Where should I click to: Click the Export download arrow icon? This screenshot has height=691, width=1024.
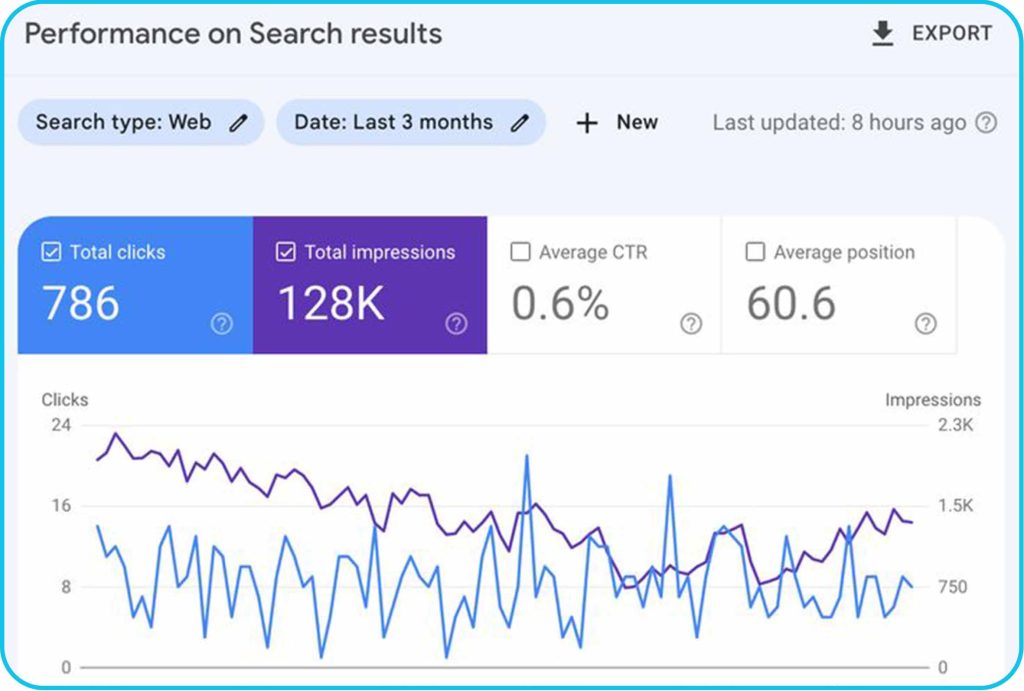(x=882, y=34)
